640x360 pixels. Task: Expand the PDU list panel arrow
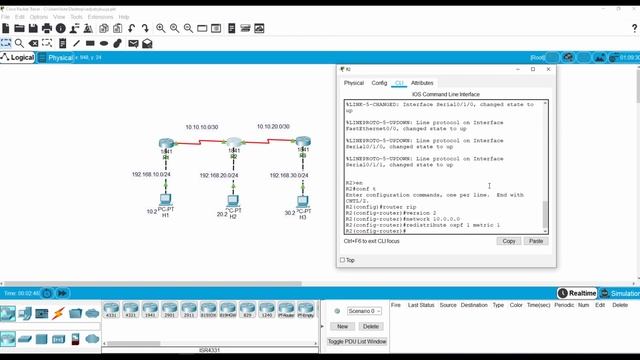[322, 326]
